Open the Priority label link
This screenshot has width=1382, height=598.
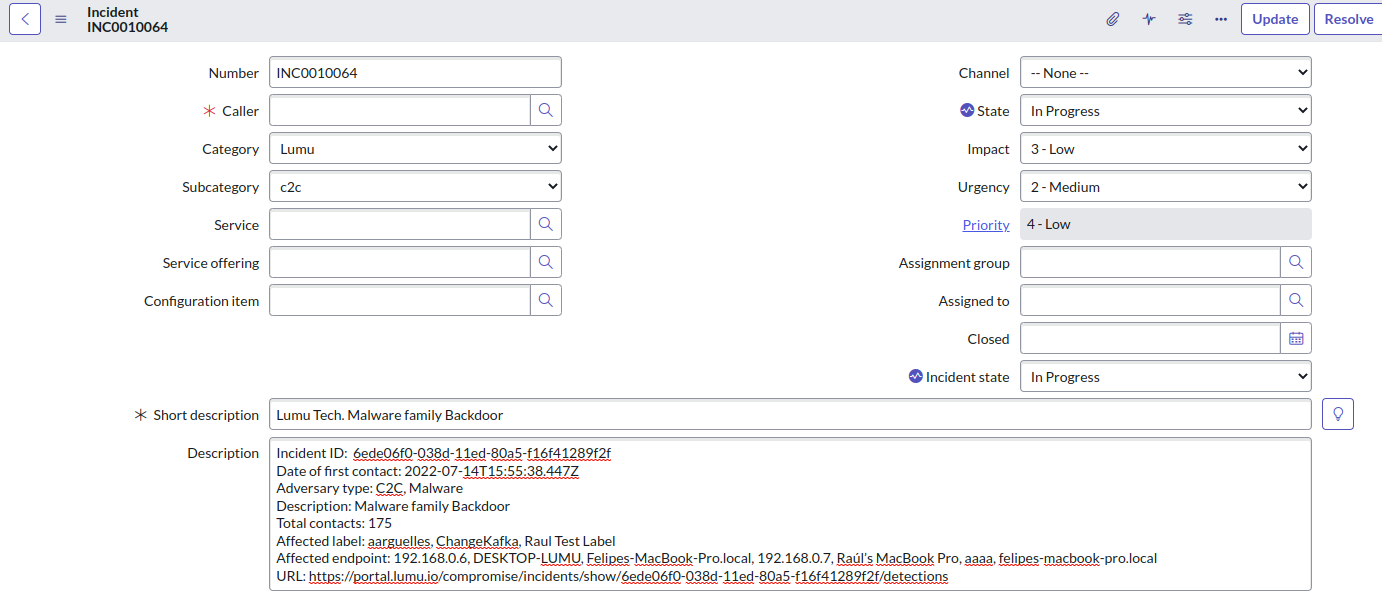point(985,225)
